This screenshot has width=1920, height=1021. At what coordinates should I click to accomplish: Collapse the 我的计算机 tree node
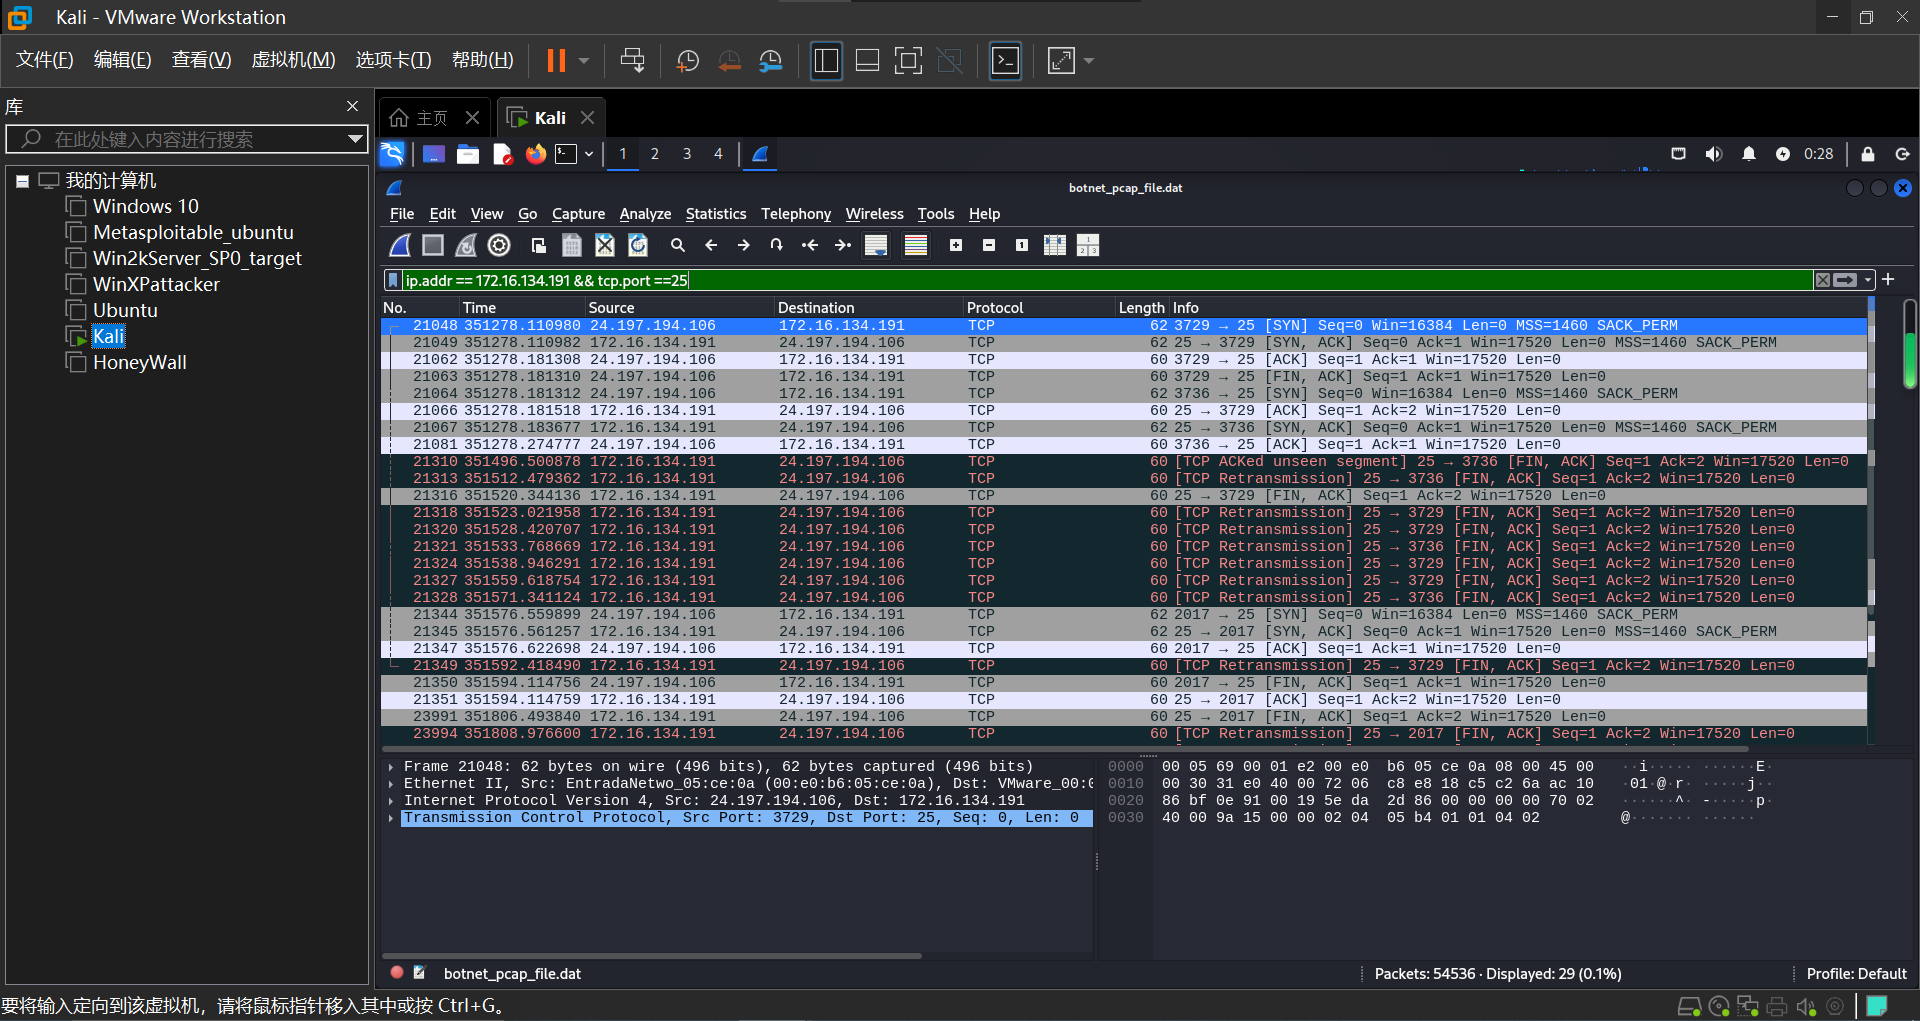click(22, 181)
